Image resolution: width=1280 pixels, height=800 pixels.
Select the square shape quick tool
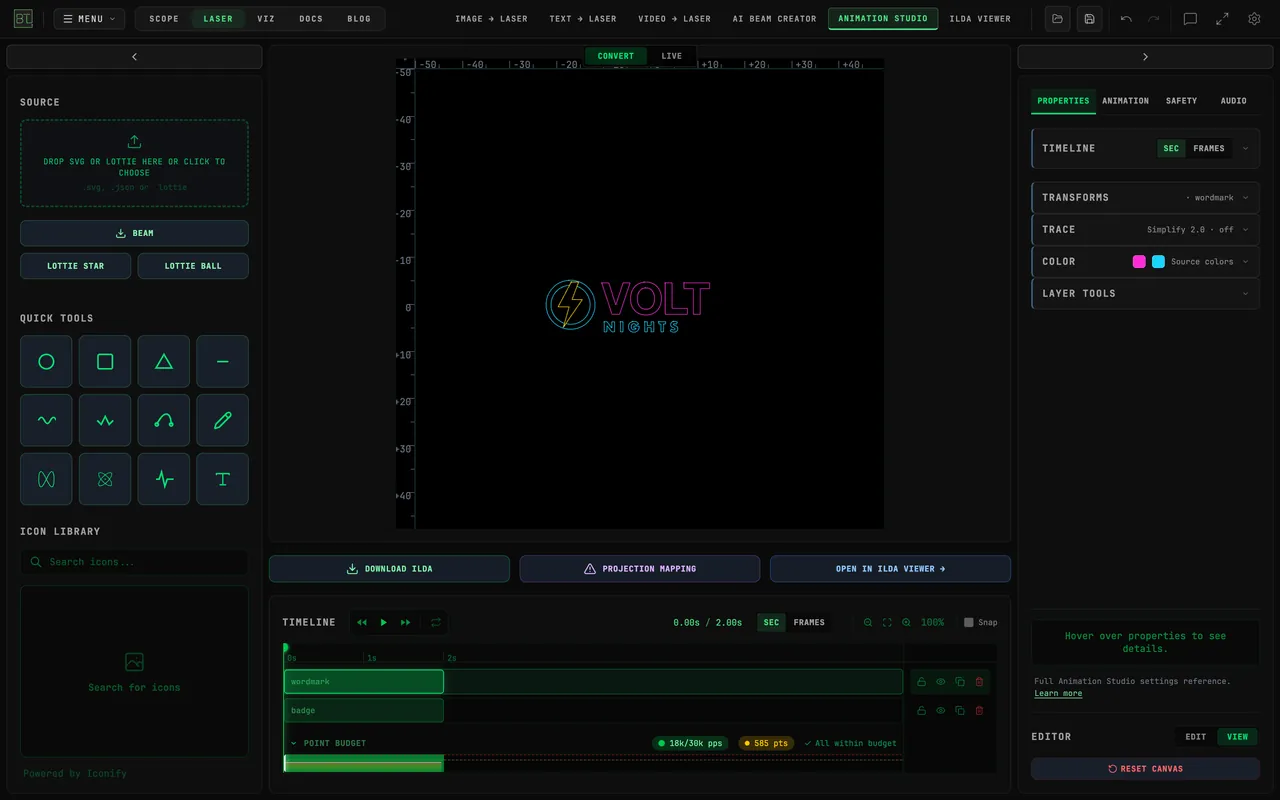[x=105, y=362]
